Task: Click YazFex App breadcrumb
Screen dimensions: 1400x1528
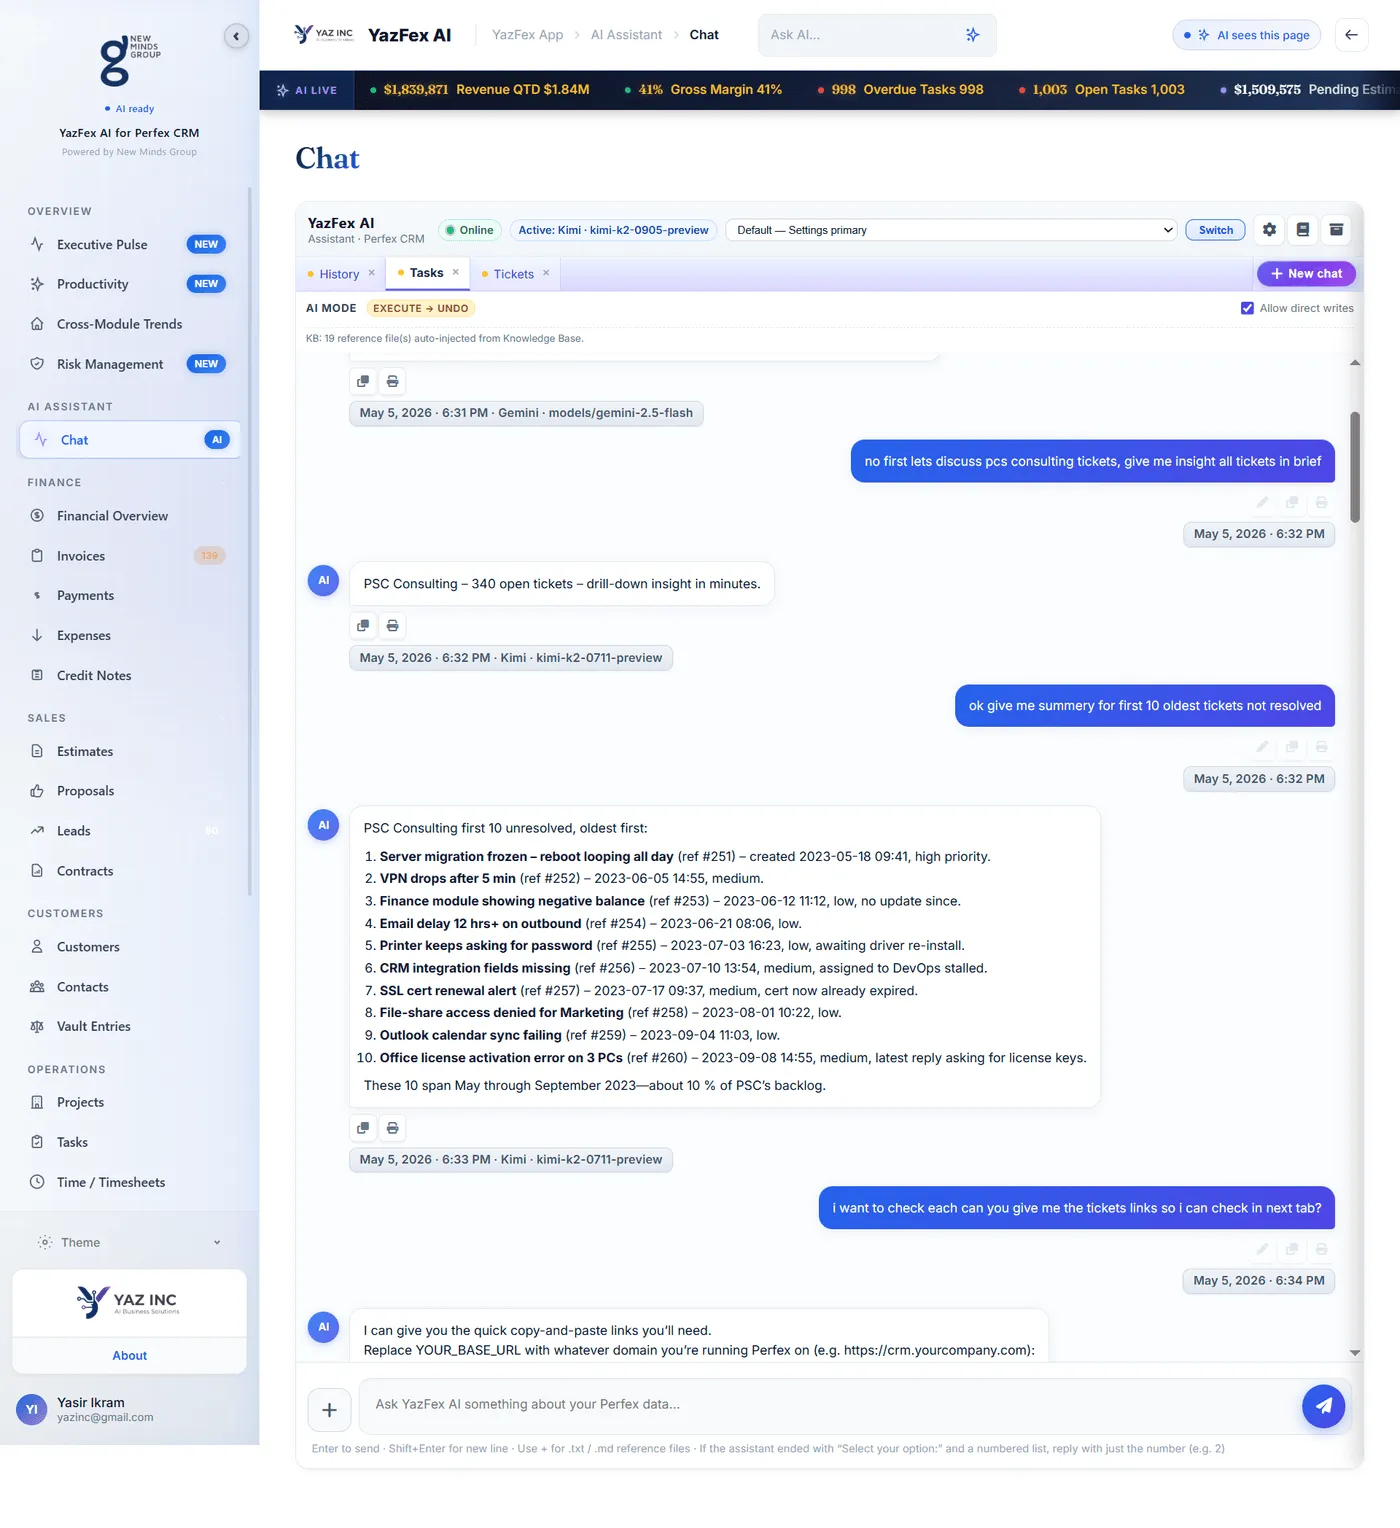Action: pos(528,35)
